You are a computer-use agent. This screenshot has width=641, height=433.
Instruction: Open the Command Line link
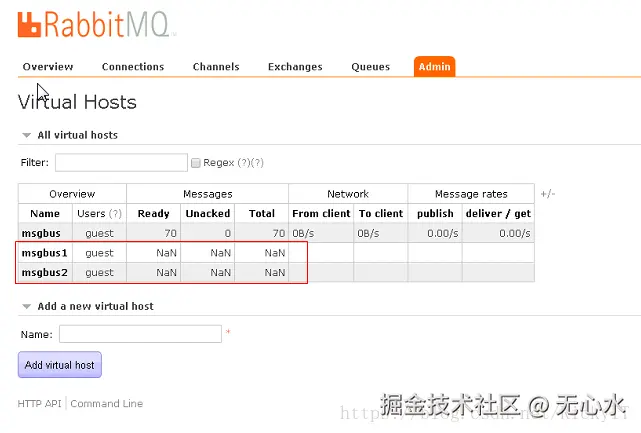pos(107,404)
